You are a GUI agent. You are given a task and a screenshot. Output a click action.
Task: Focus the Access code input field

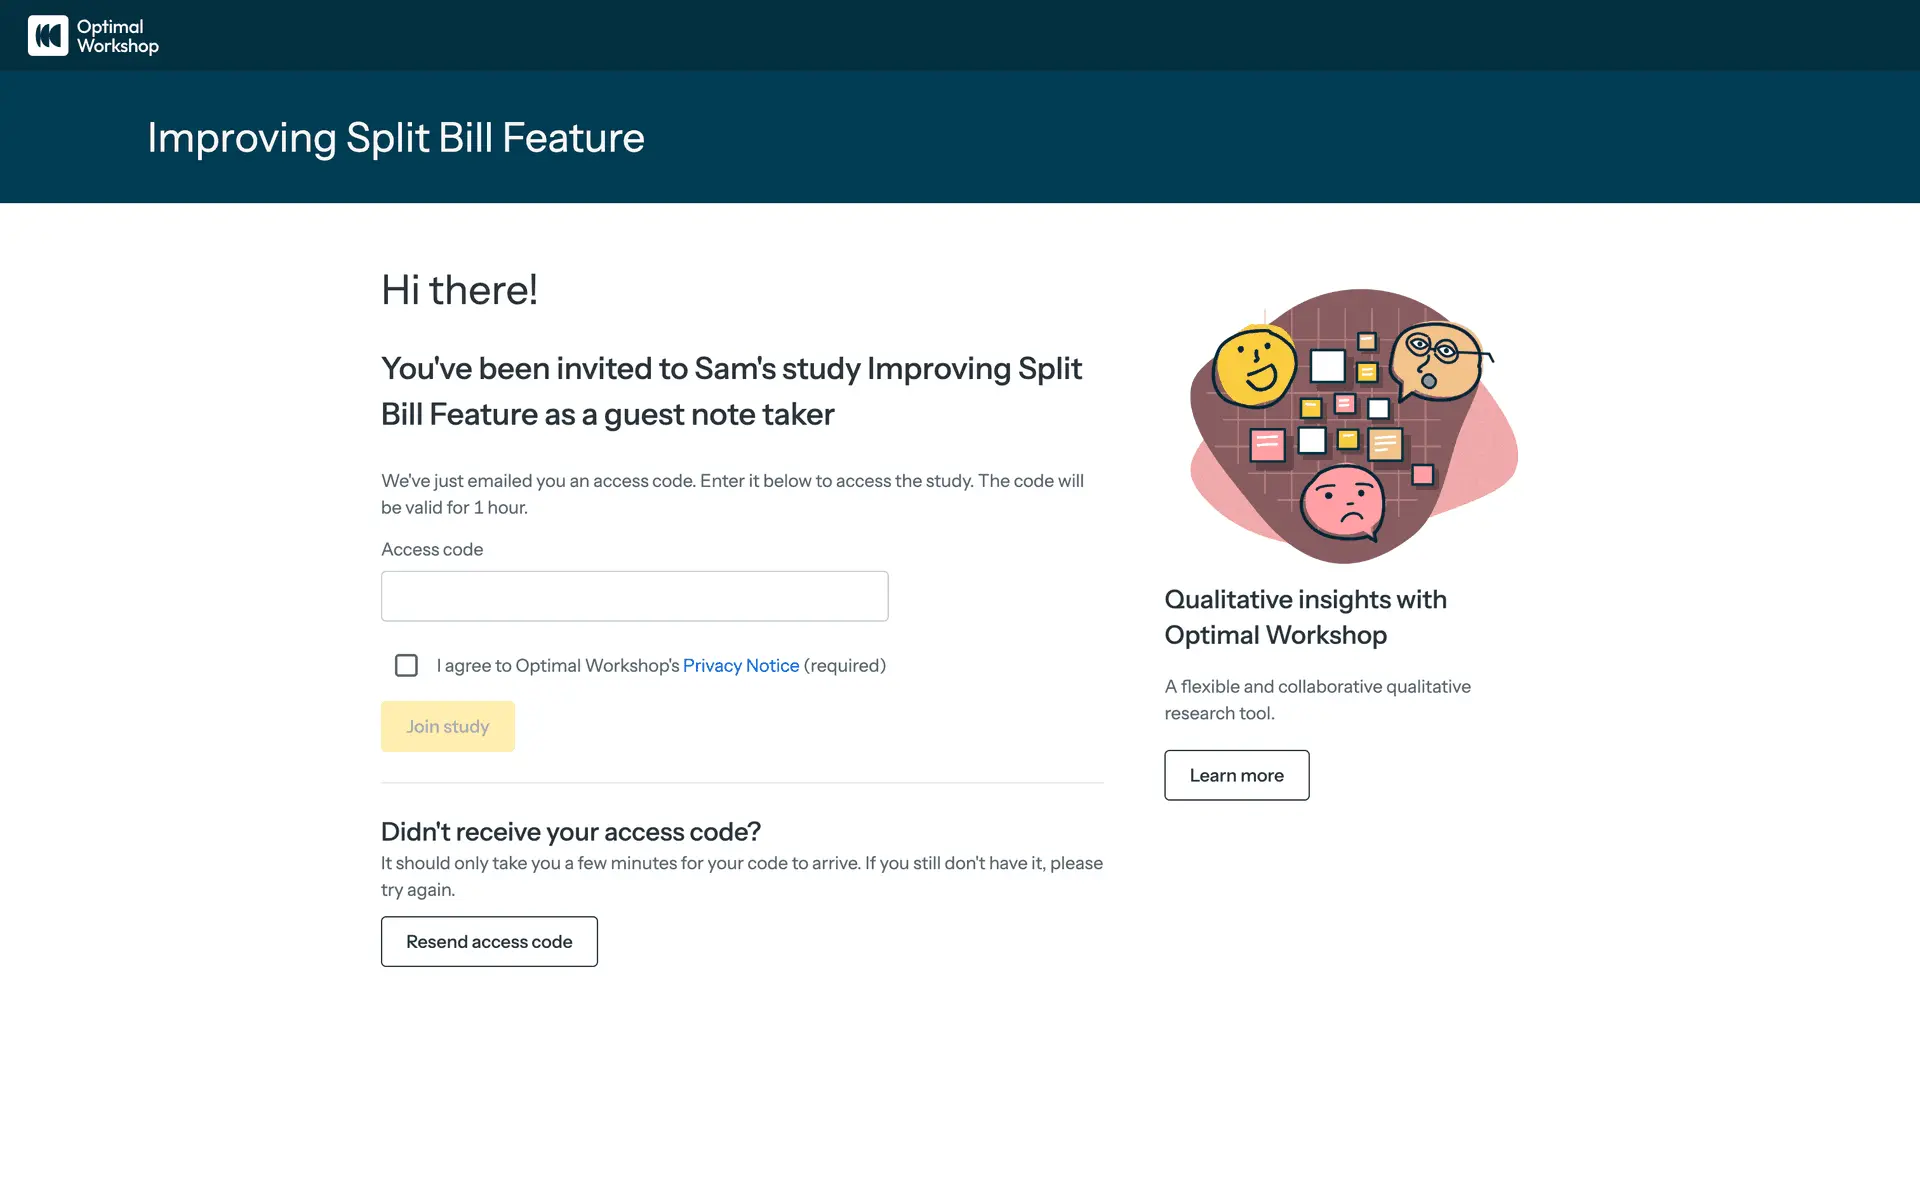click(x=634, y=596)
